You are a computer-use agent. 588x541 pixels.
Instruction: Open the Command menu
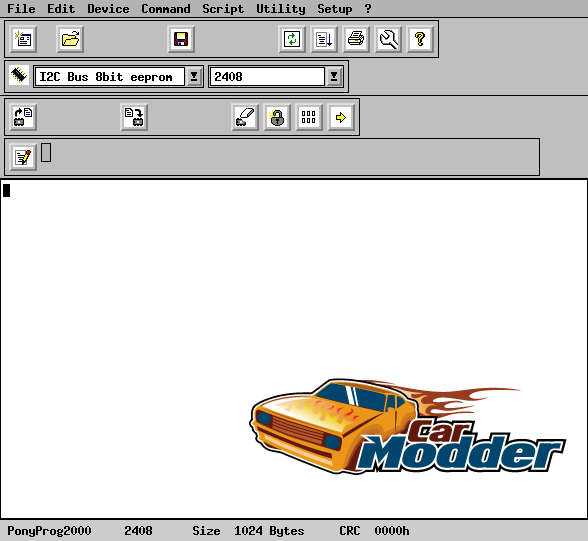pyautogui.click(x=166, y=9)
